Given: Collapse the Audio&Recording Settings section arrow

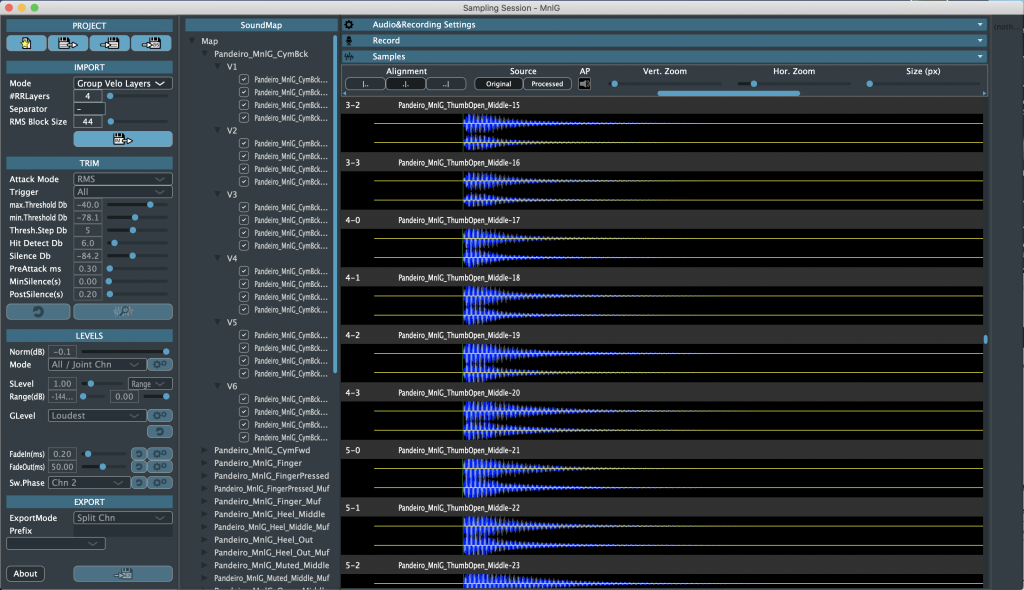Looking at the screenshot, I should pyautogui.click(x=980, y=25).
